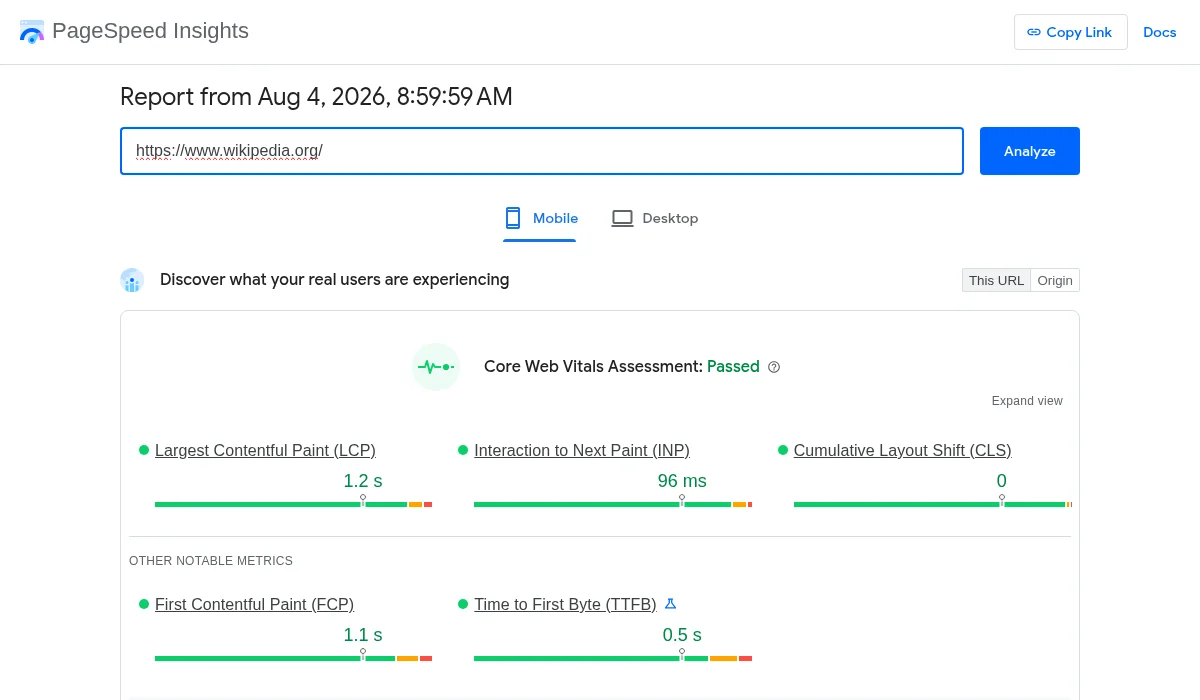
Task: Click the LCP distribution bar marker
Action: [x=363, y=501]
